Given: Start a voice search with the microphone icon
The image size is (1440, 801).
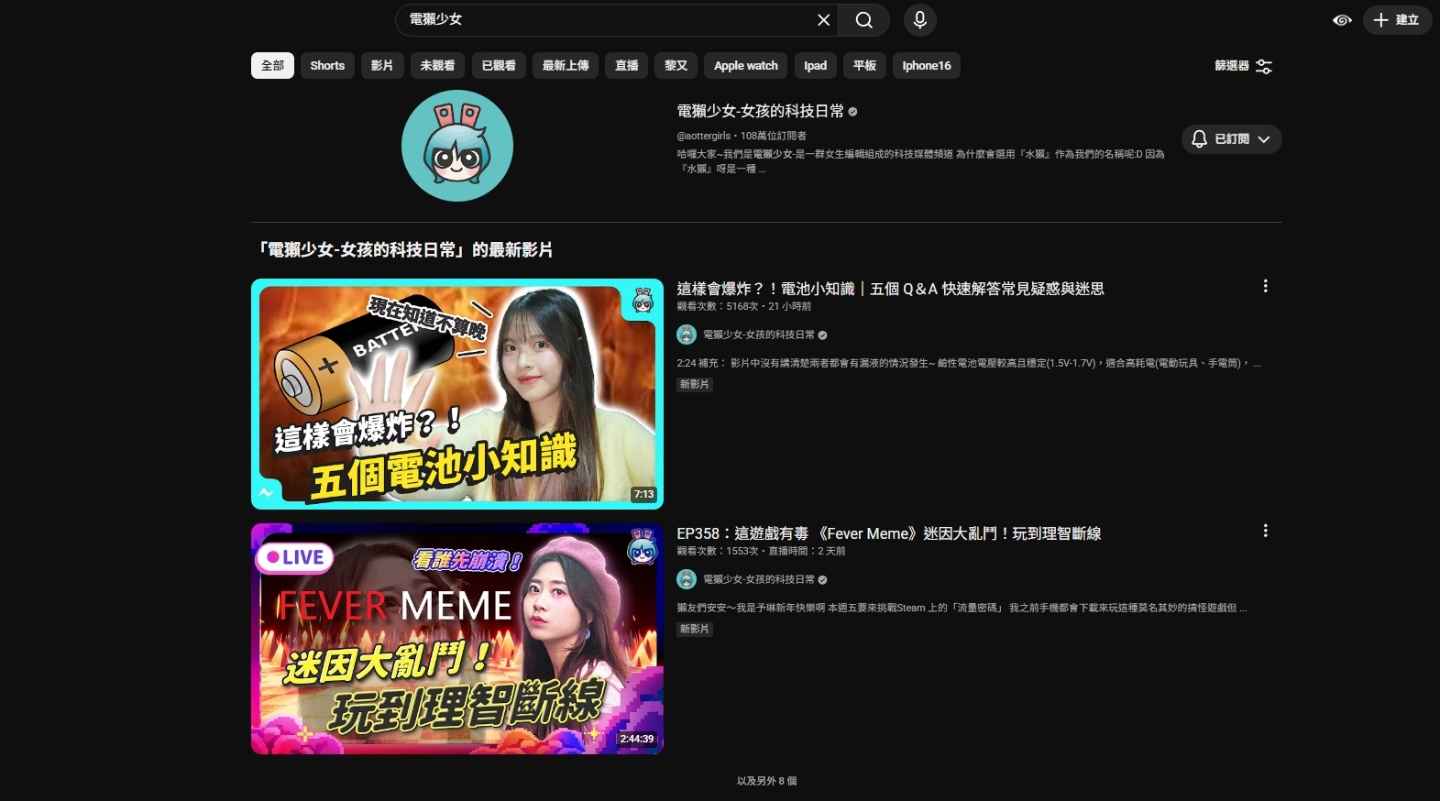Looking at the screenshot, I should coord(919,20).
